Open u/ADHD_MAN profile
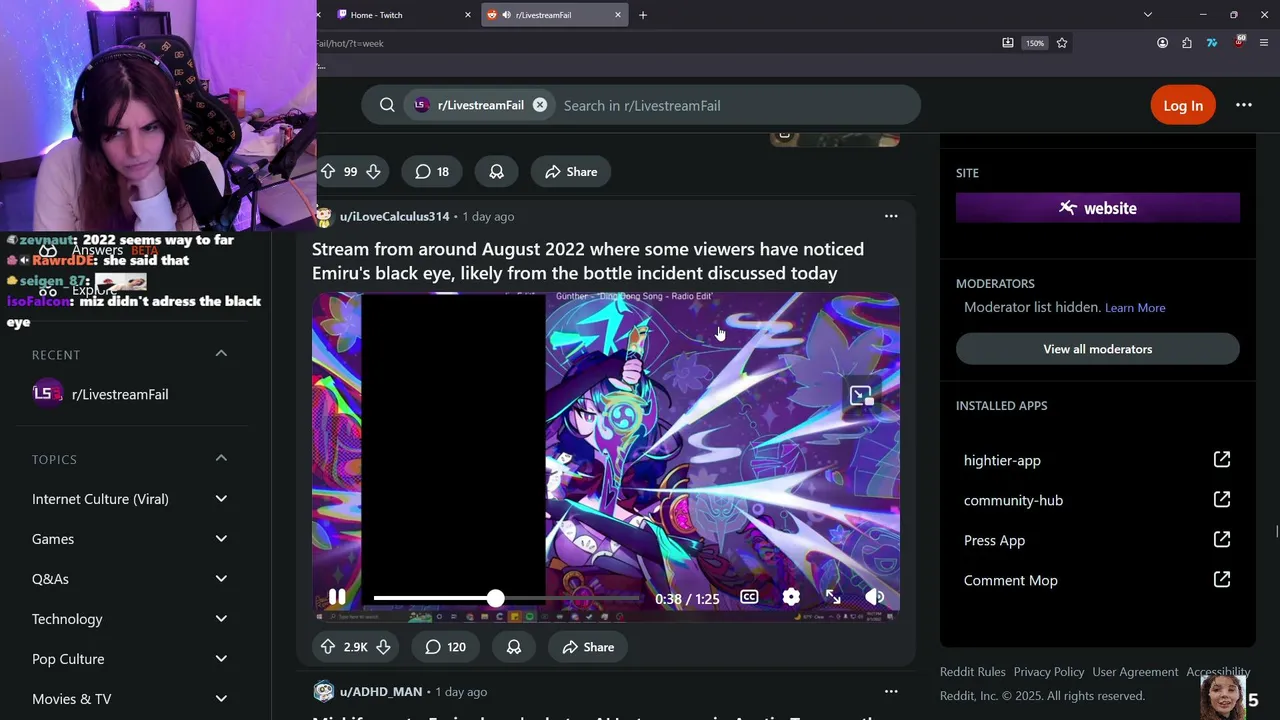The width and height of the screenshot is (1280, 720). (381, 692)
